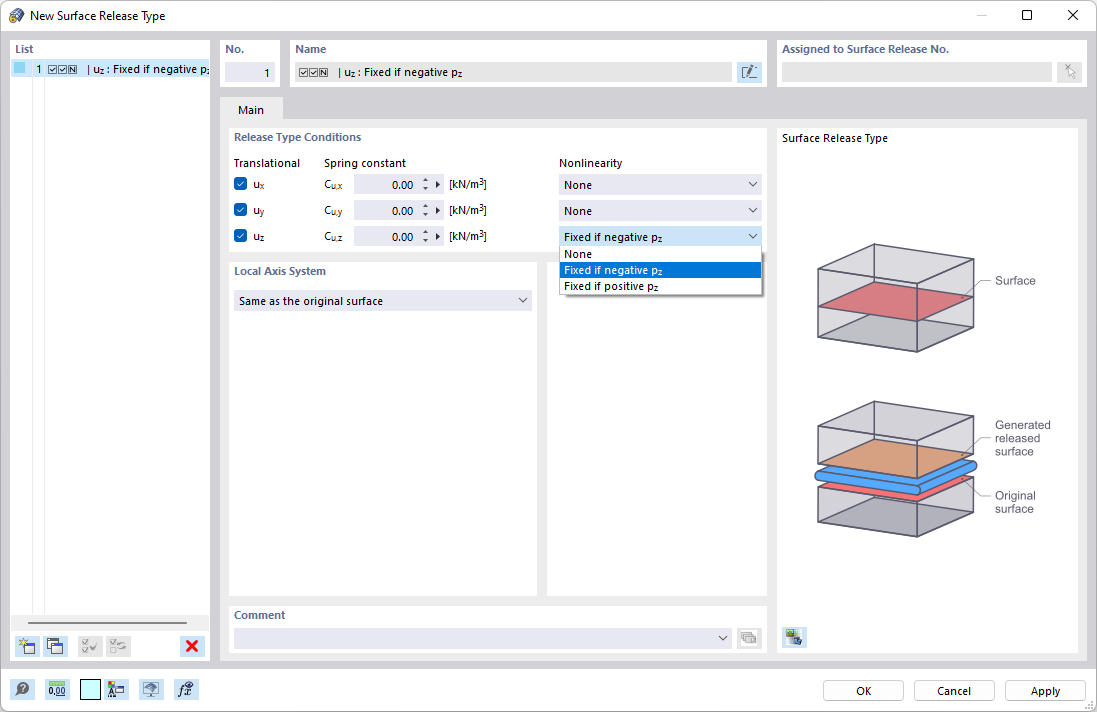1097x712 pixels.
Task: Expand the Local Axis System dropdown
Action: [x=383, y=301]
